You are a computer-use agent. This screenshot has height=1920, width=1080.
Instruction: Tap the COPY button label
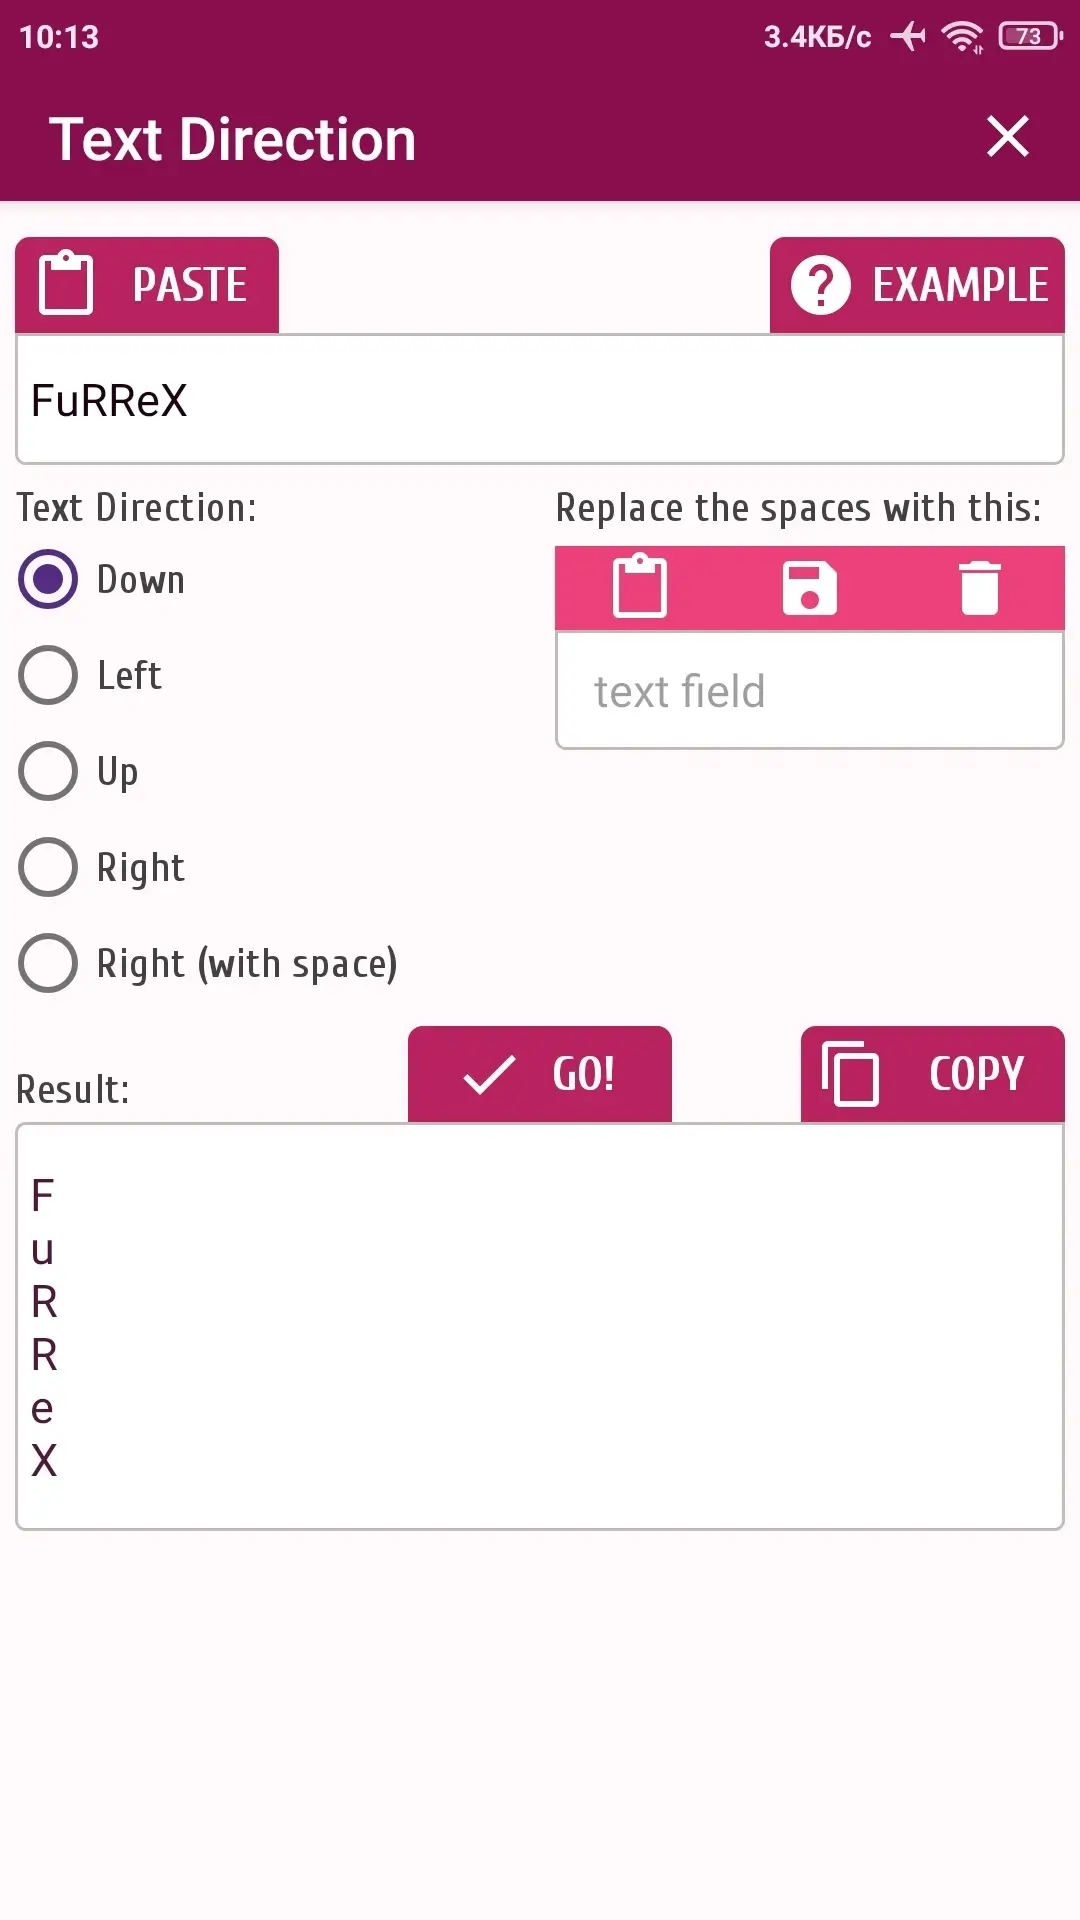point(977,1075)
